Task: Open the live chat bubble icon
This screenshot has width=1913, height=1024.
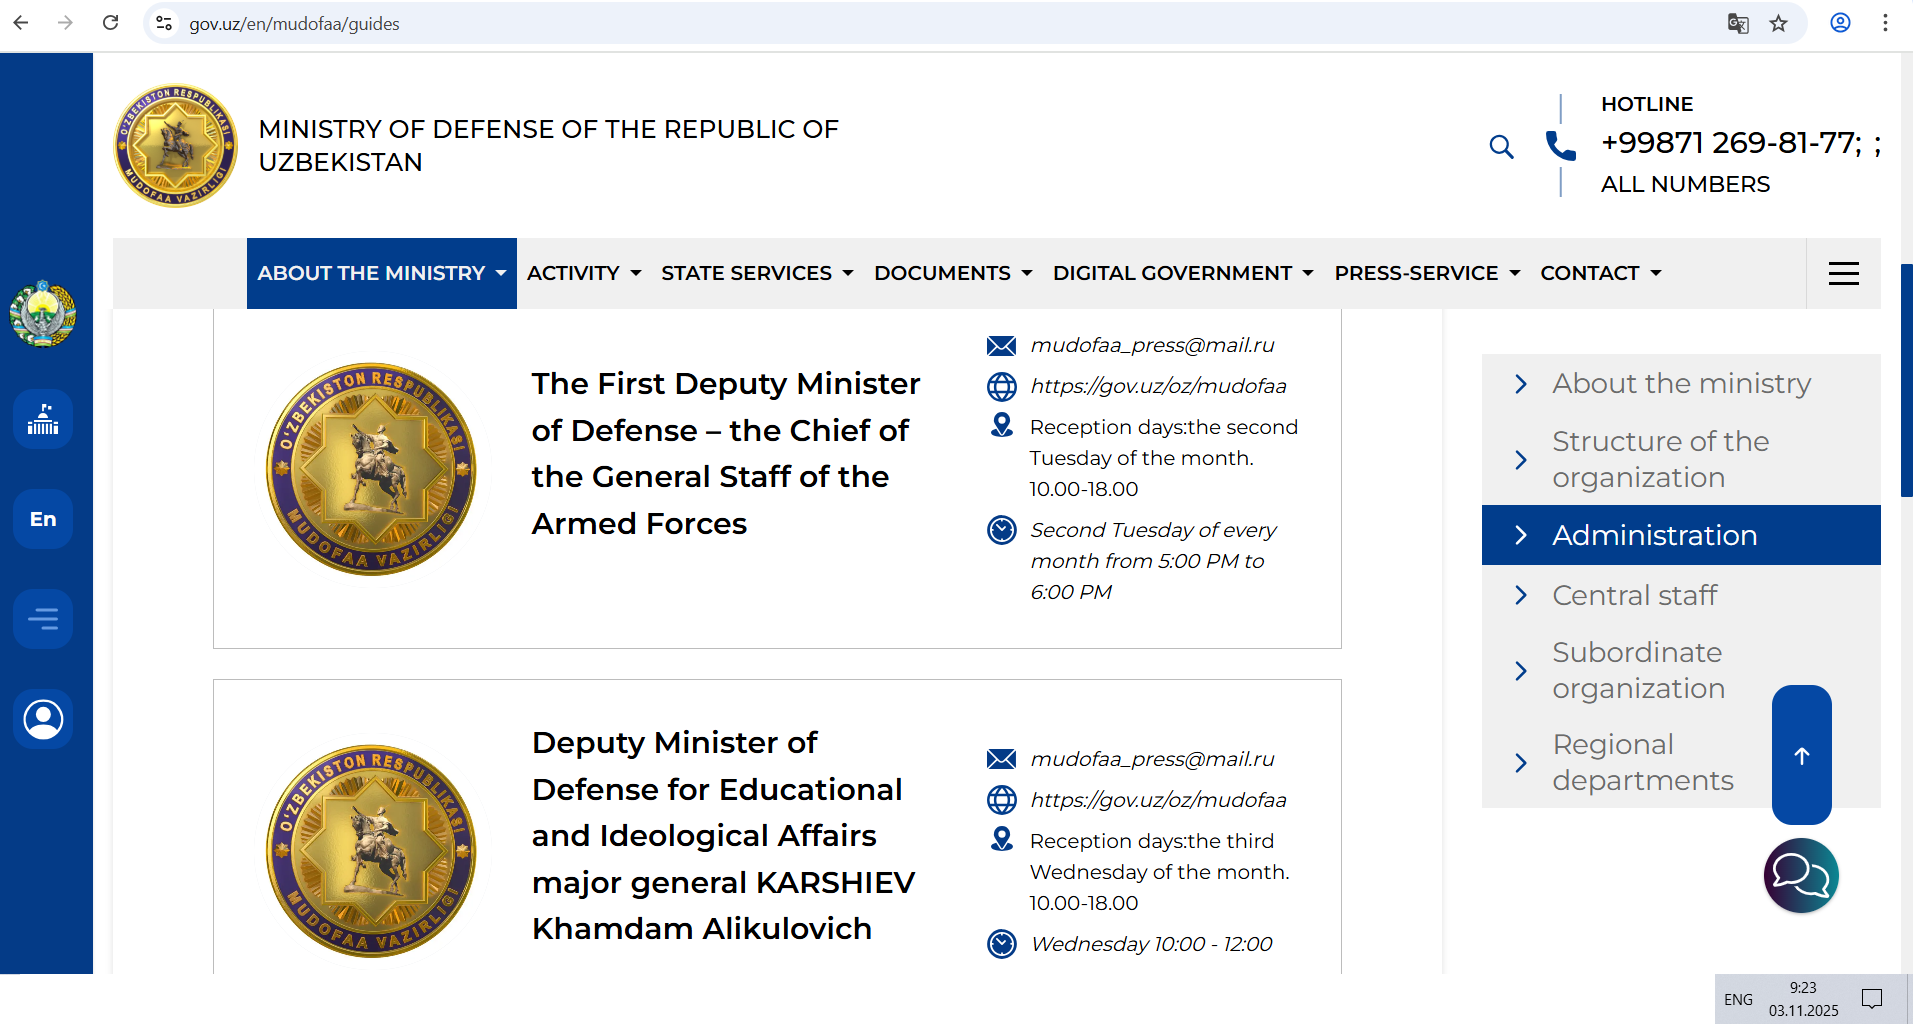Action: pyautogui.click(x=1800, y=876)
